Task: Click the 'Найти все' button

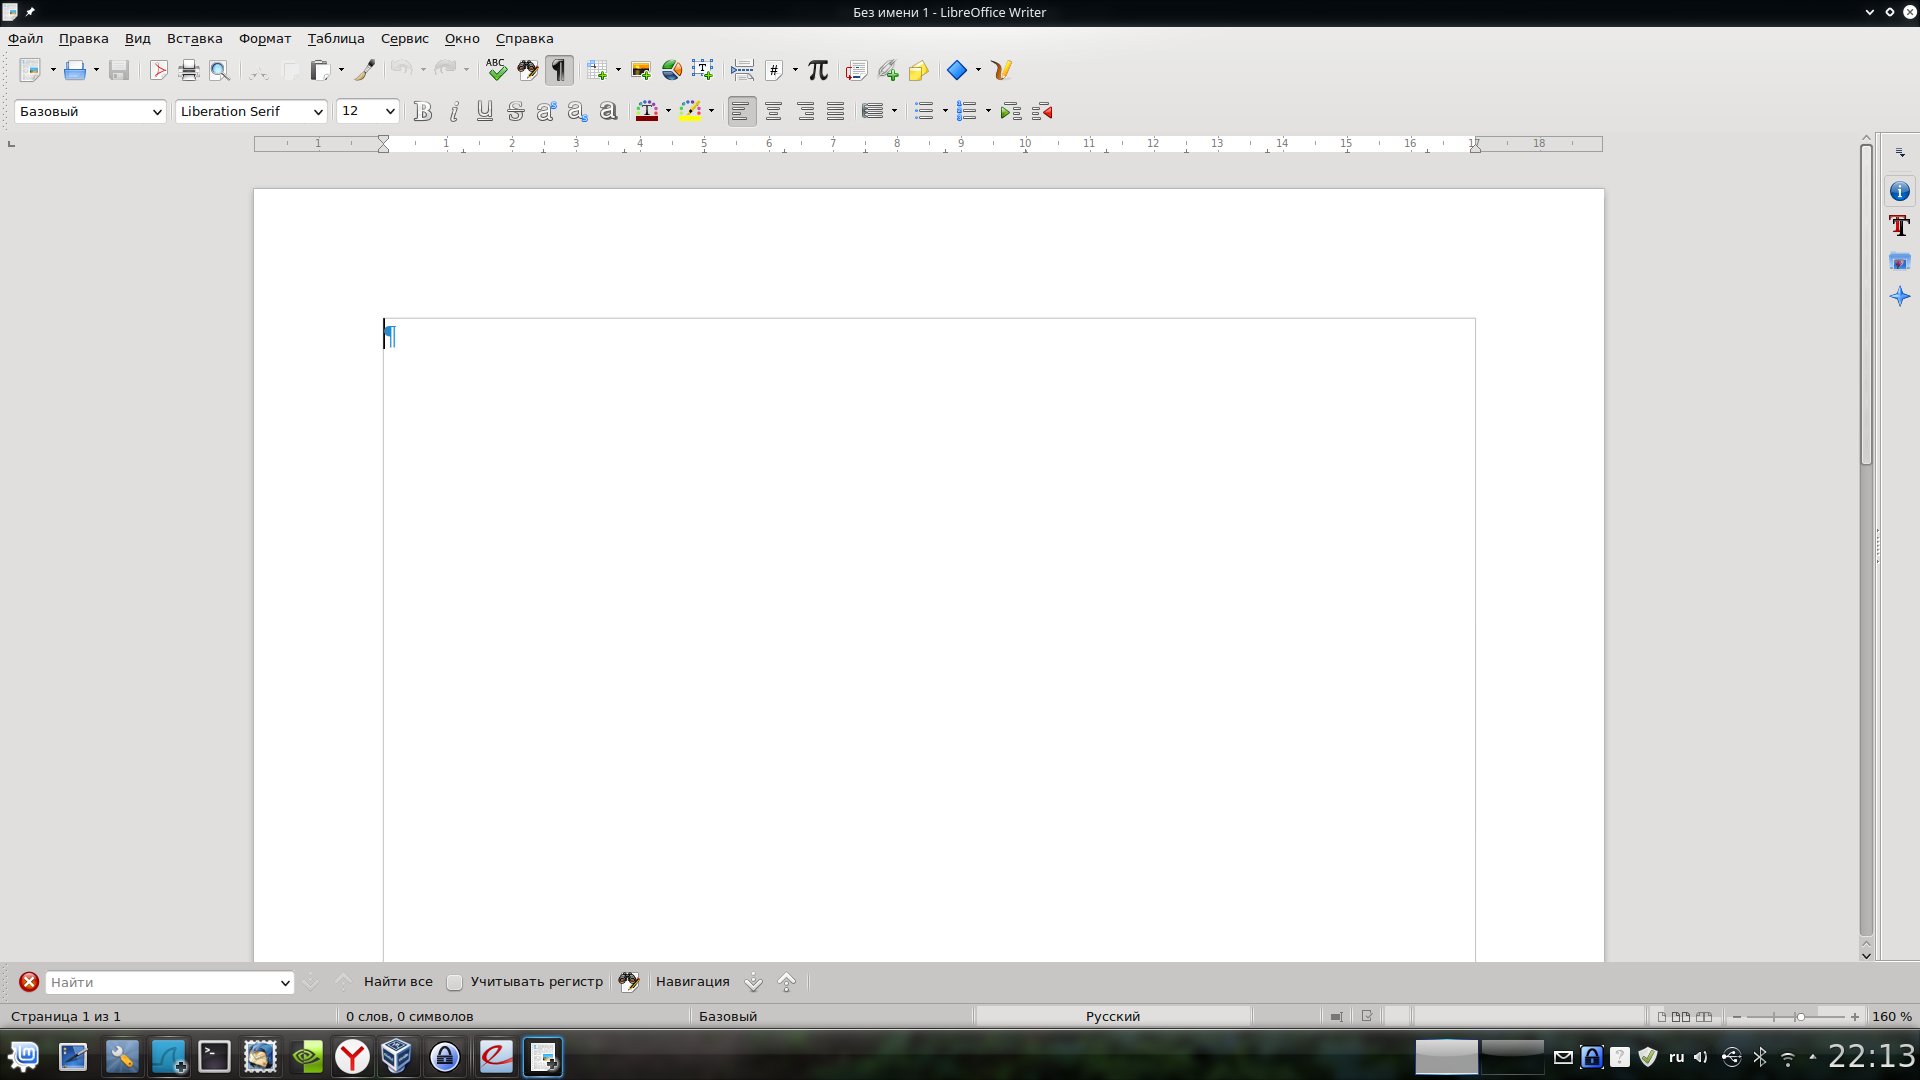Action: [x=398, y=982]
